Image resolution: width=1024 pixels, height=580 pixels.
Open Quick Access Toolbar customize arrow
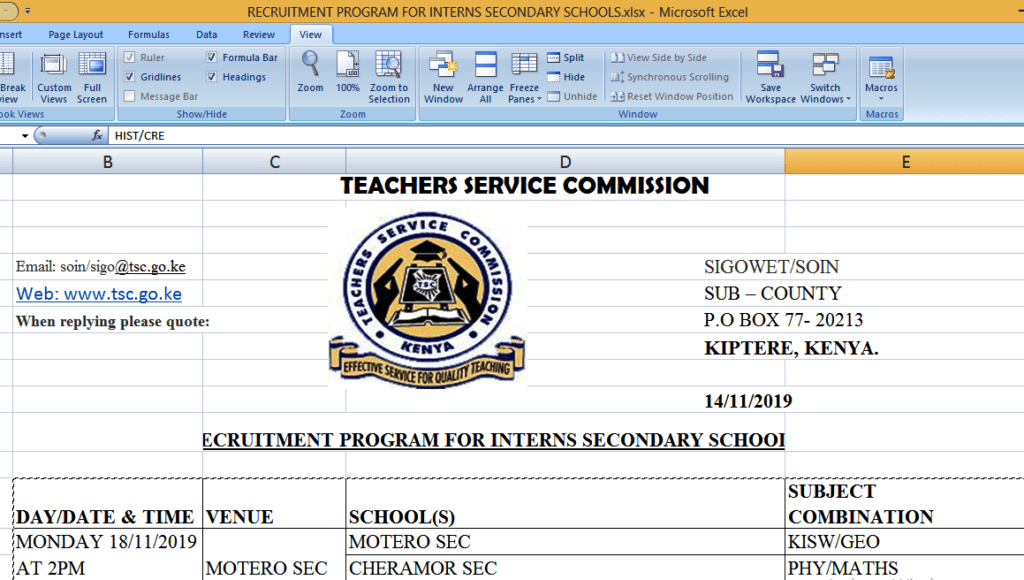[x=27, y=11]
